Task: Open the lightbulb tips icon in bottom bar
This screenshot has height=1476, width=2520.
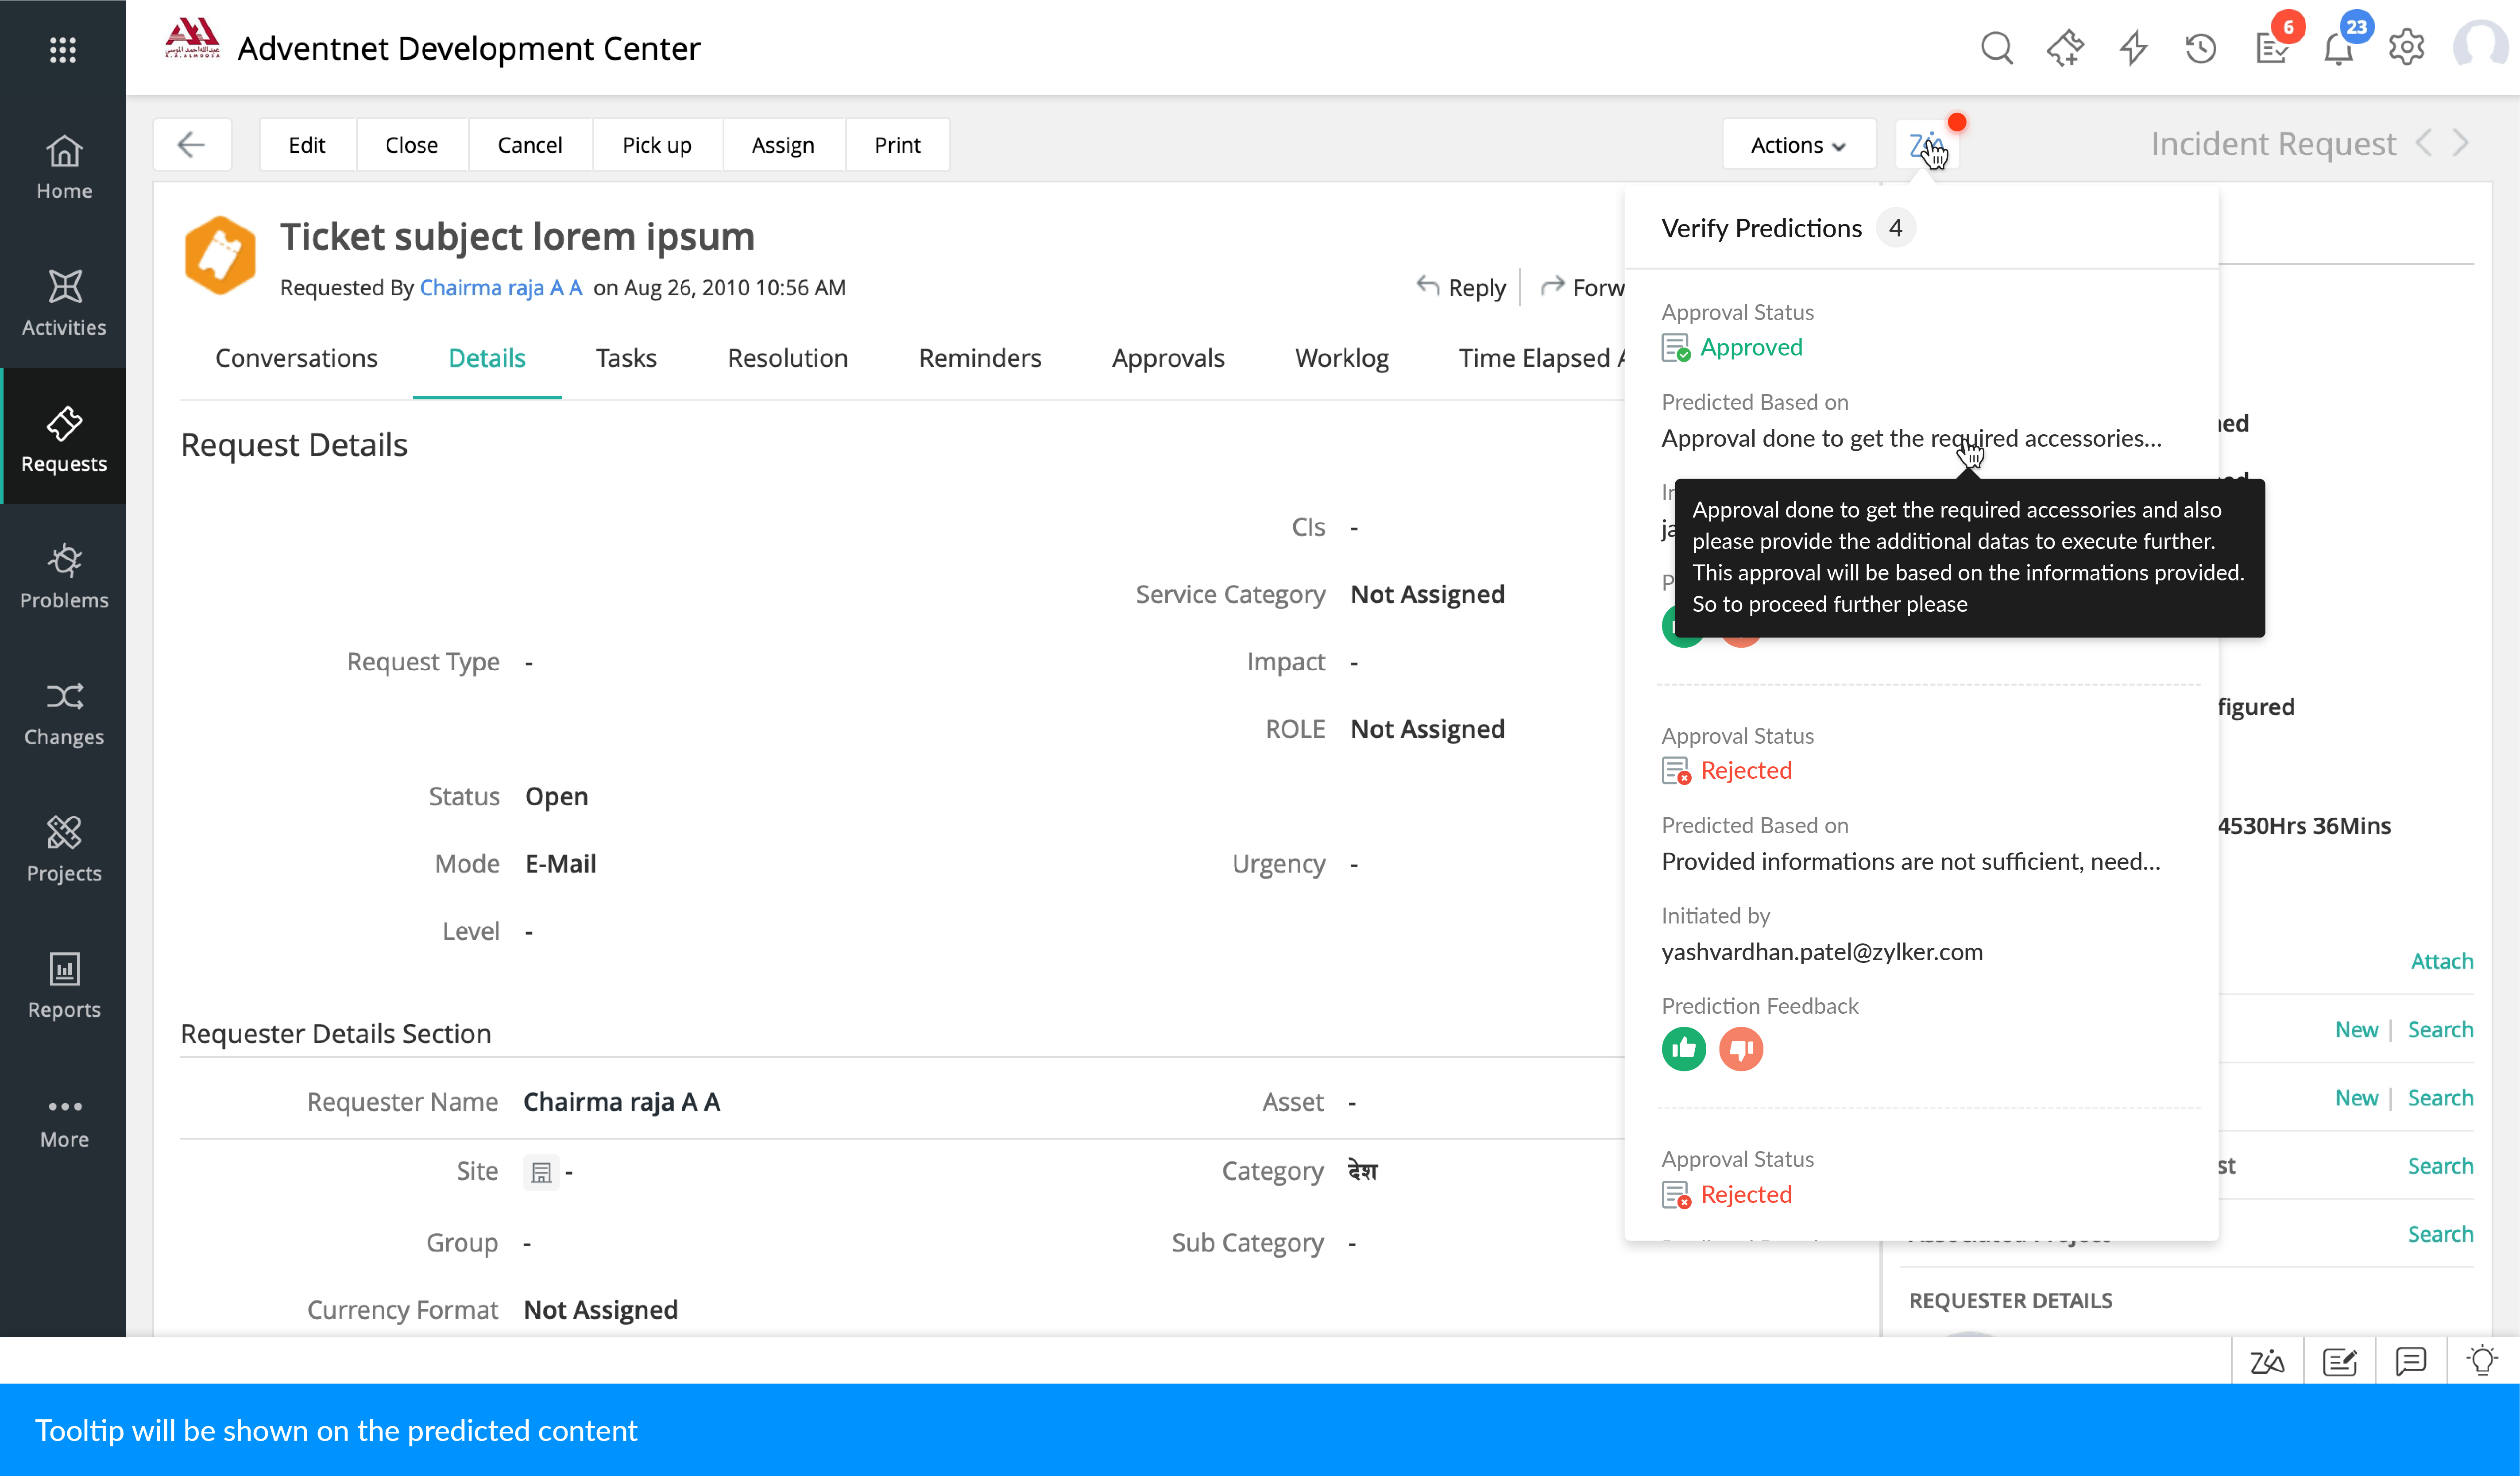Action: [2482, 1361]
